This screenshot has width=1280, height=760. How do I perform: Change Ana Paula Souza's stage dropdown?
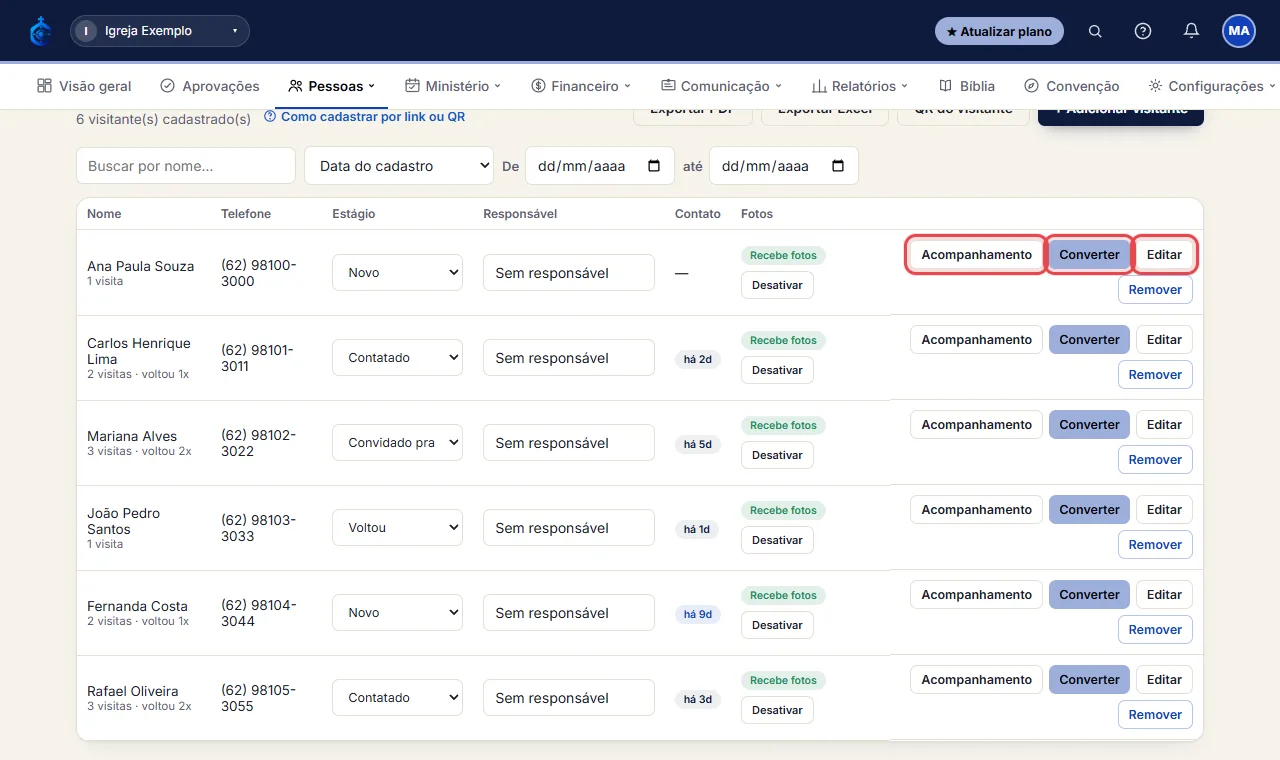coord(397,272)
